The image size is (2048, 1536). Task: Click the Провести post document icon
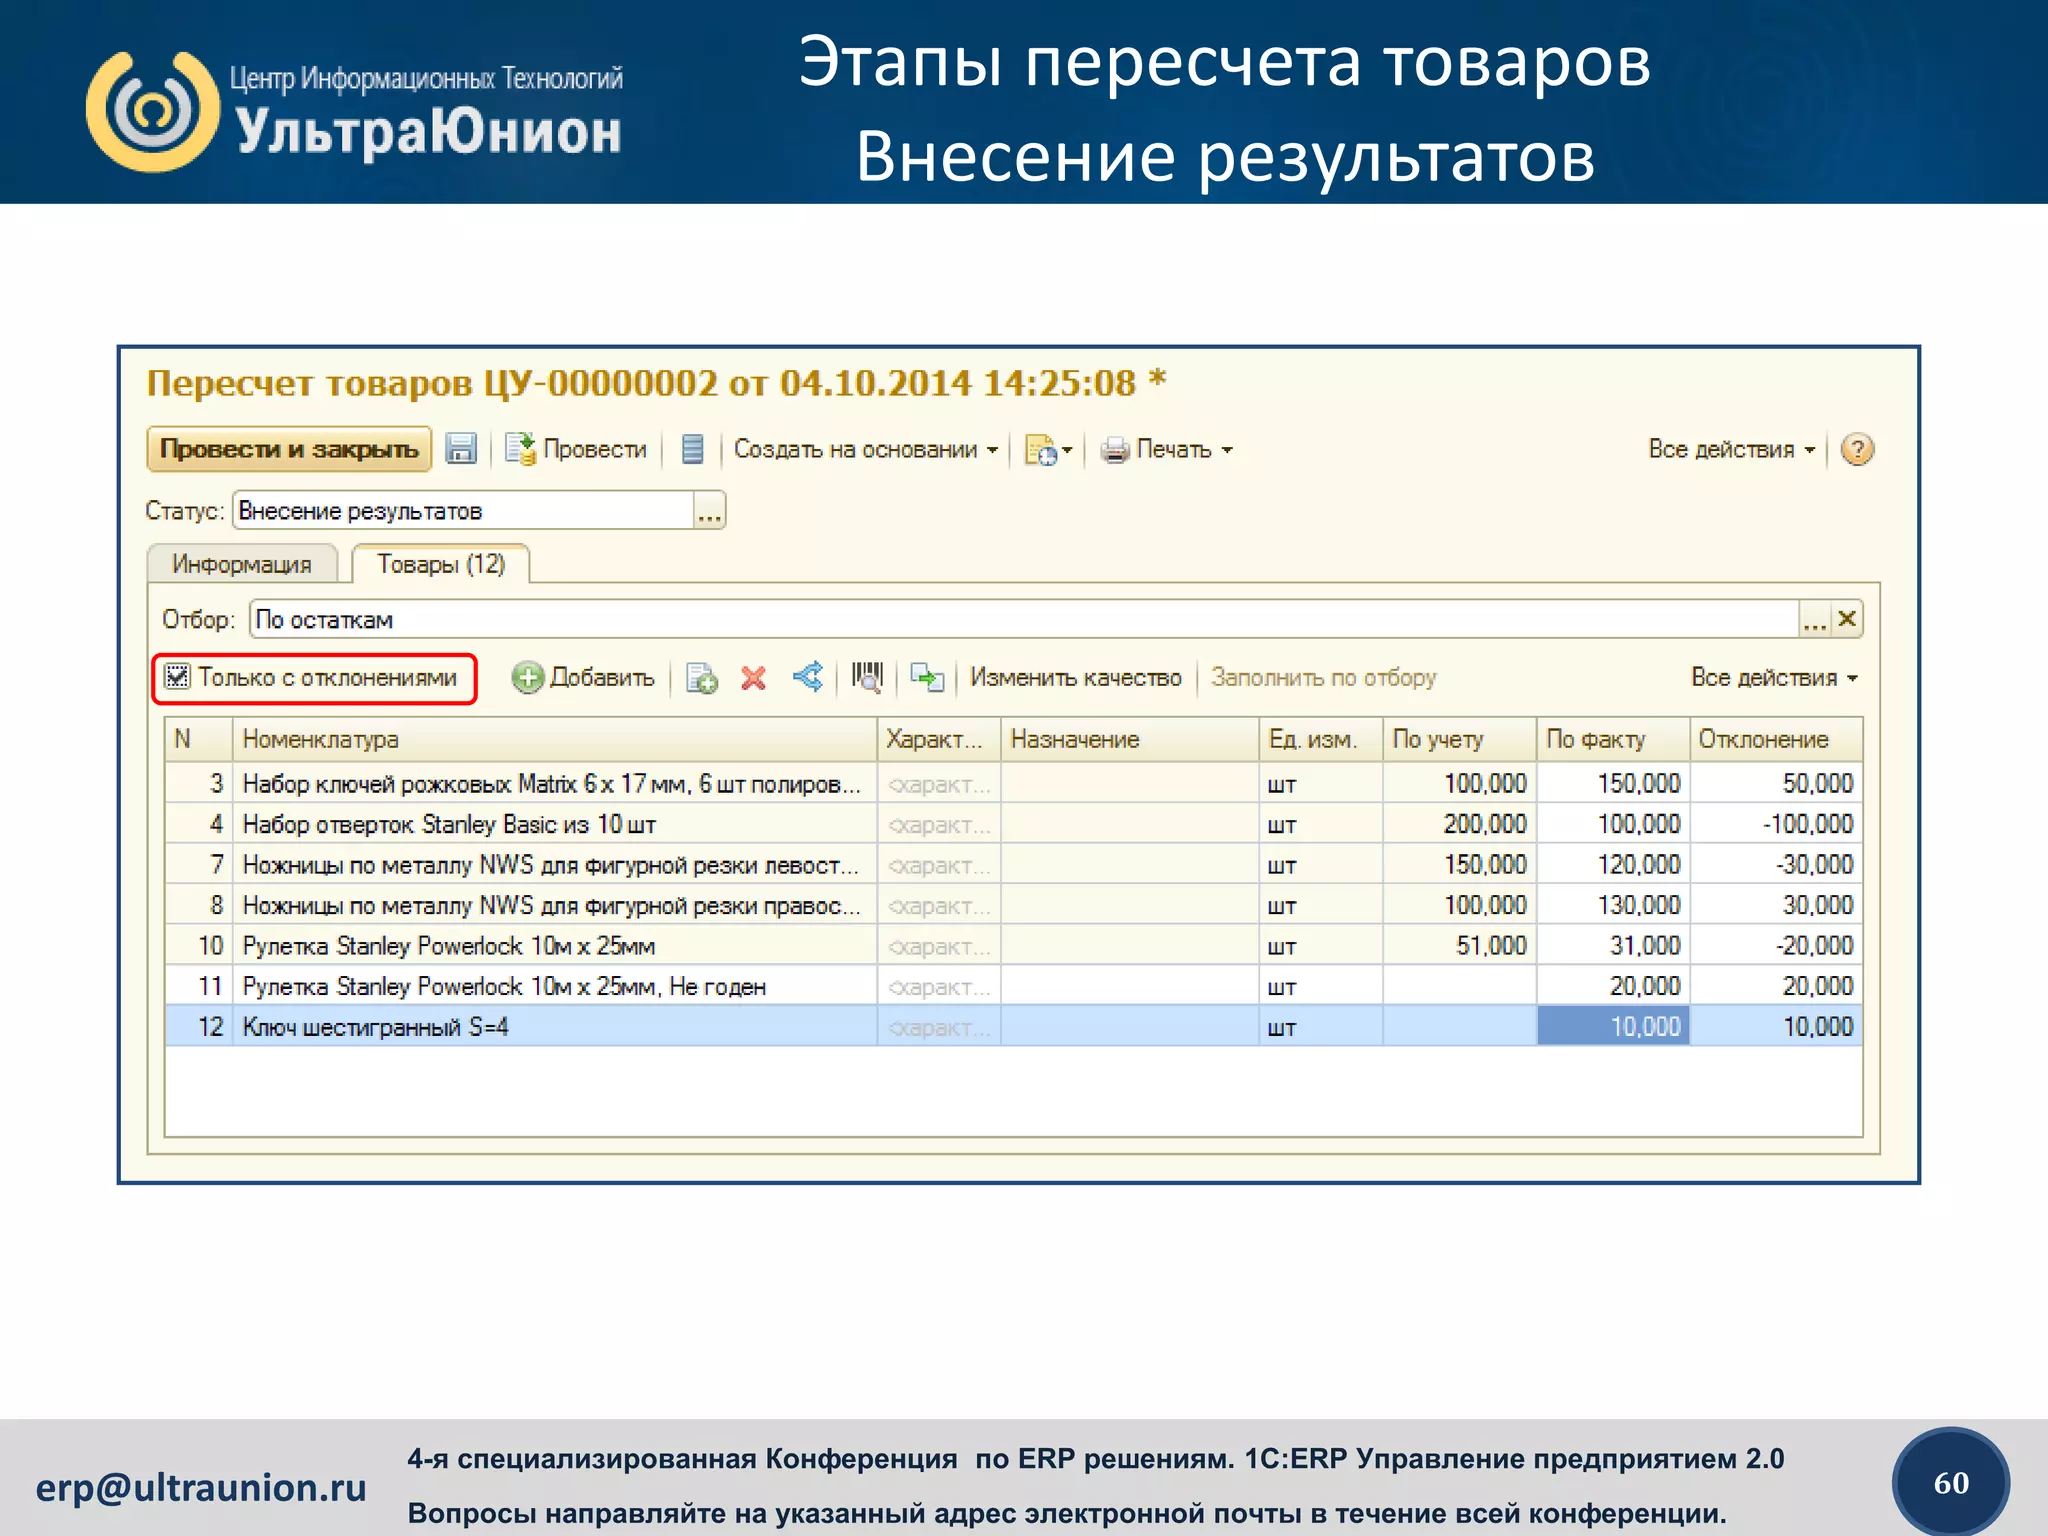(520, 449)
